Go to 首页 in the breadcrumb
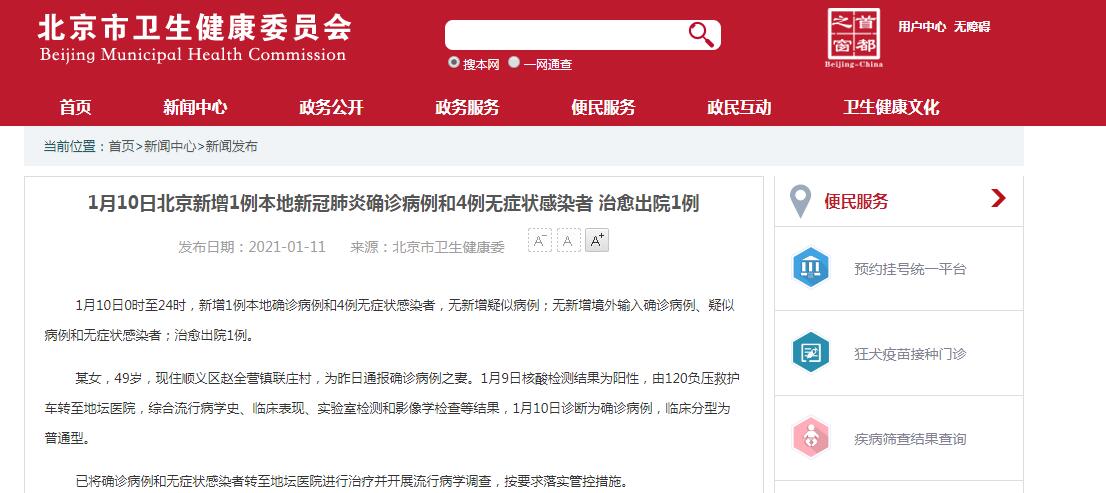 (121, 146)
